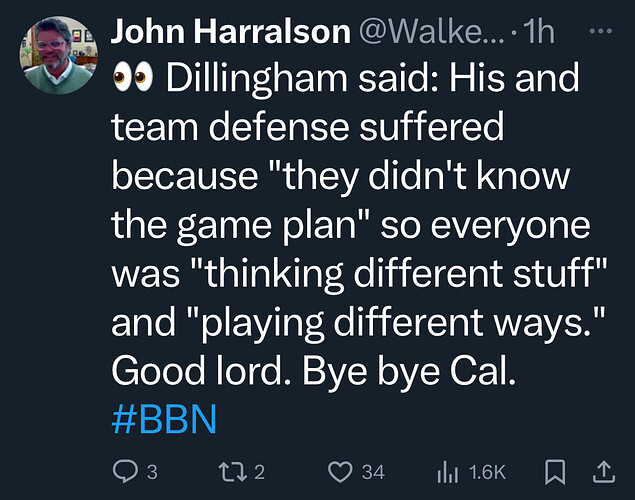The width and height of the screenshot is (635, 500).
Task: Click the retweet count number 2
Action: (260, 472)
